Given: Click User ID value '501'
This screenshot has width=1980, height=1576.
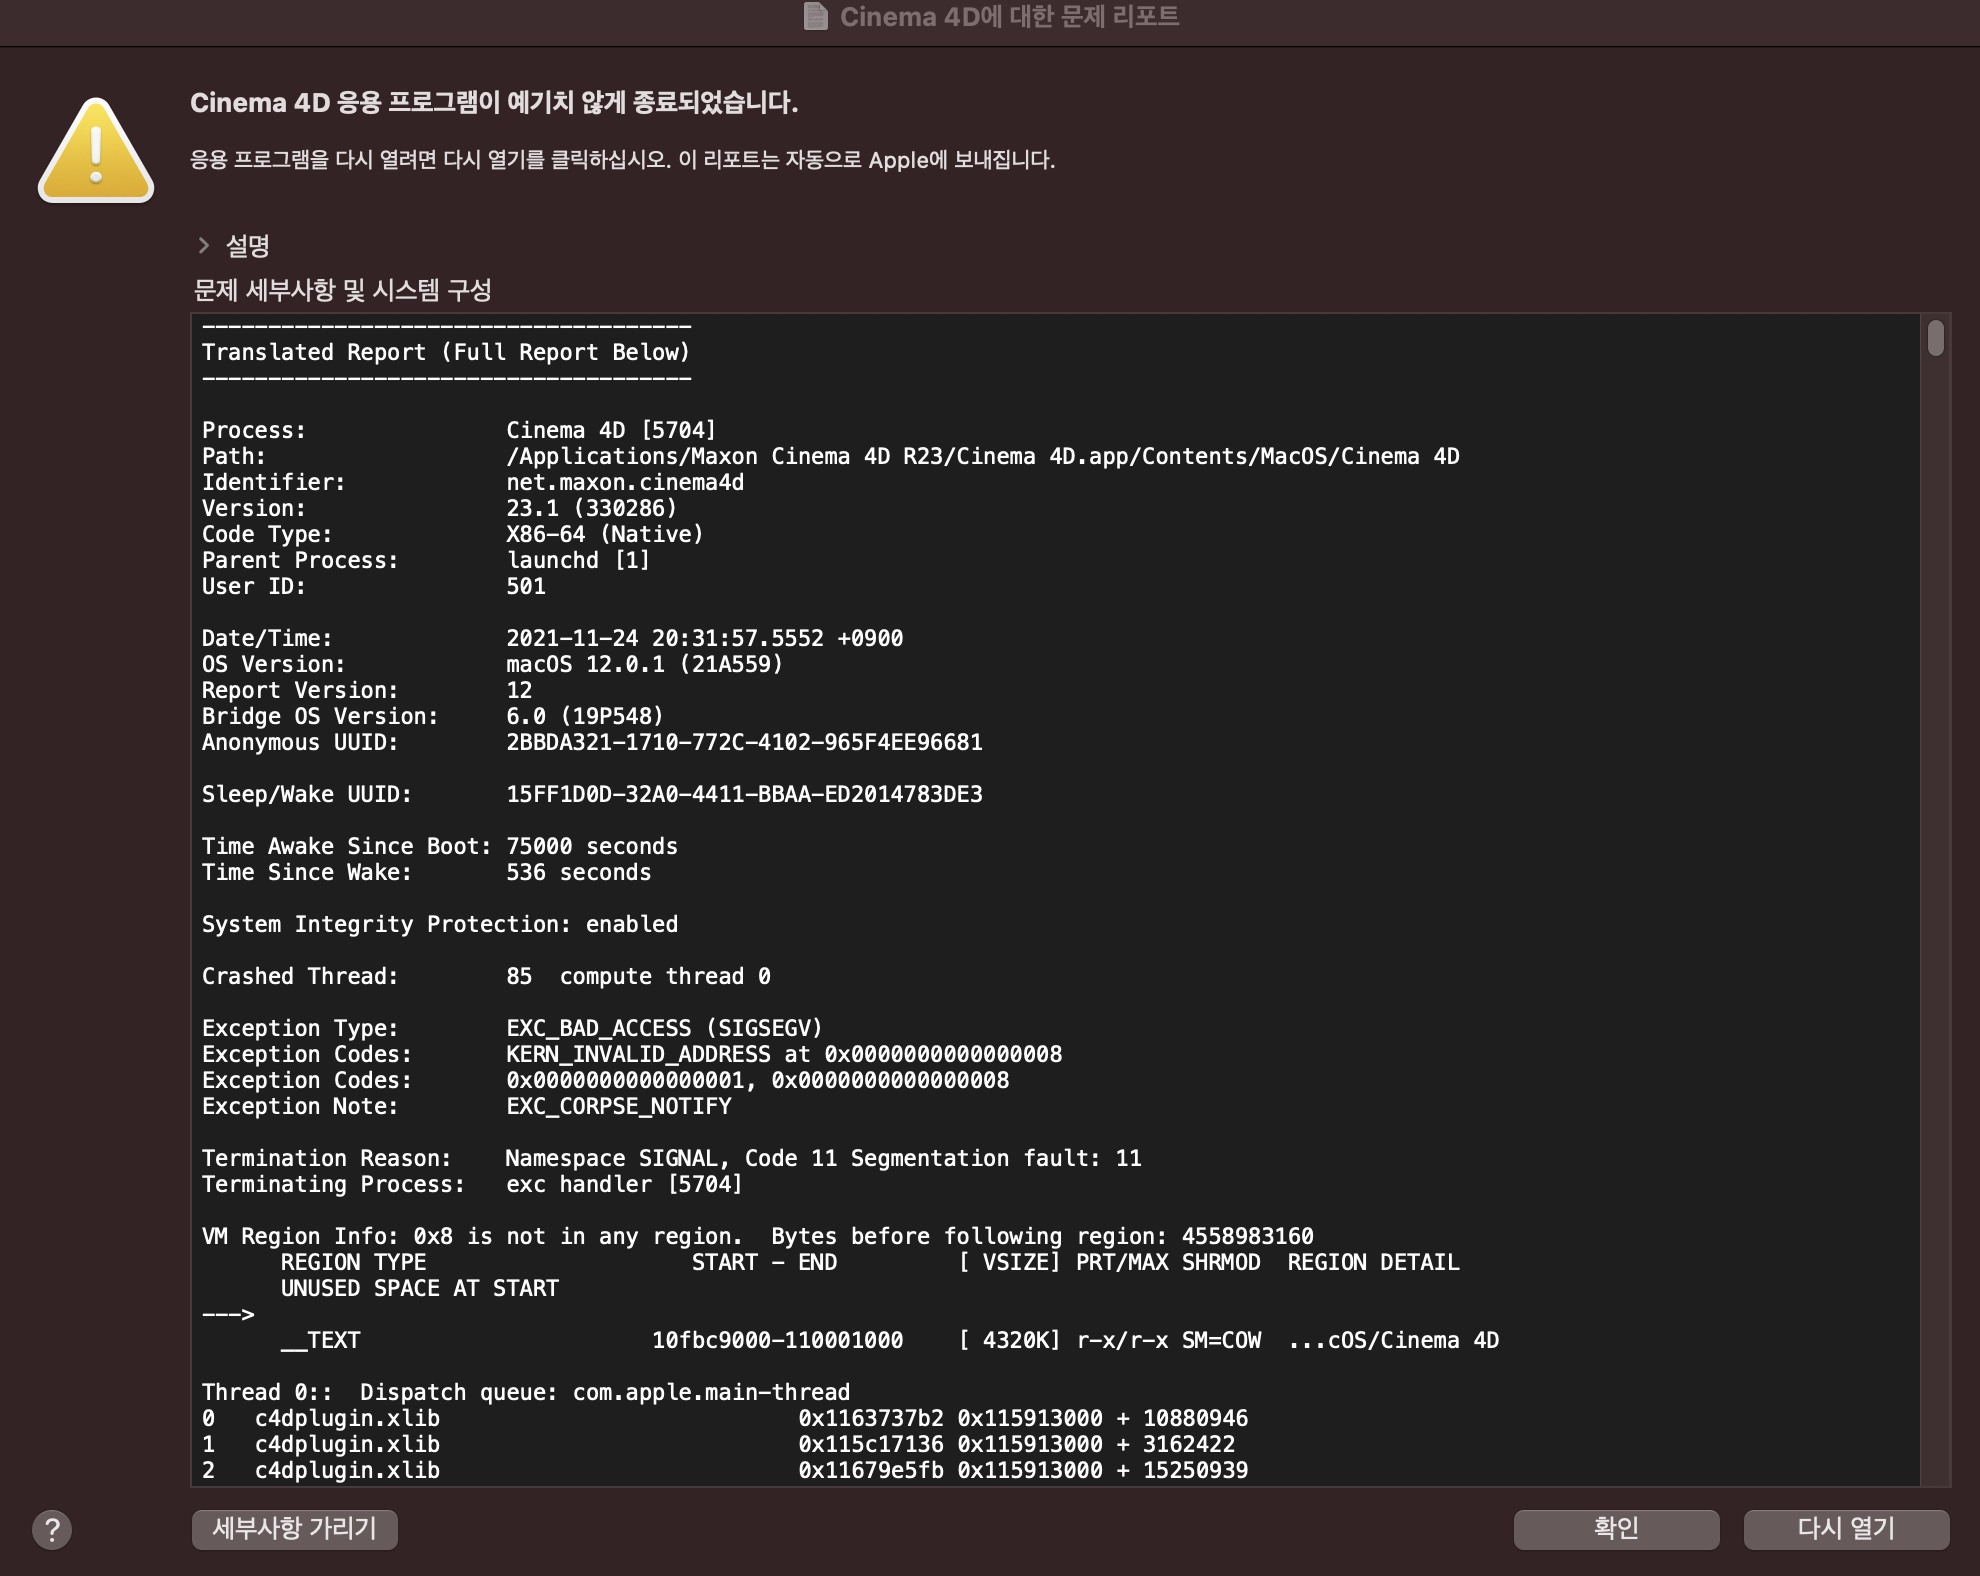Looking at the screenshot, I should point(526,586).
